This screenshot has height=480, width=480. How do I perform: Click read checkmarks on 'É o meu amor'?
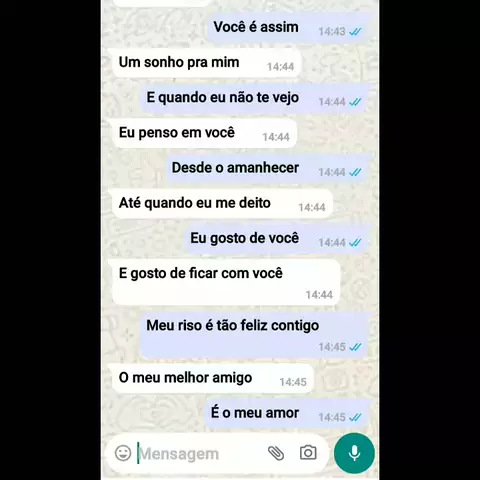[x=355, y=417]
